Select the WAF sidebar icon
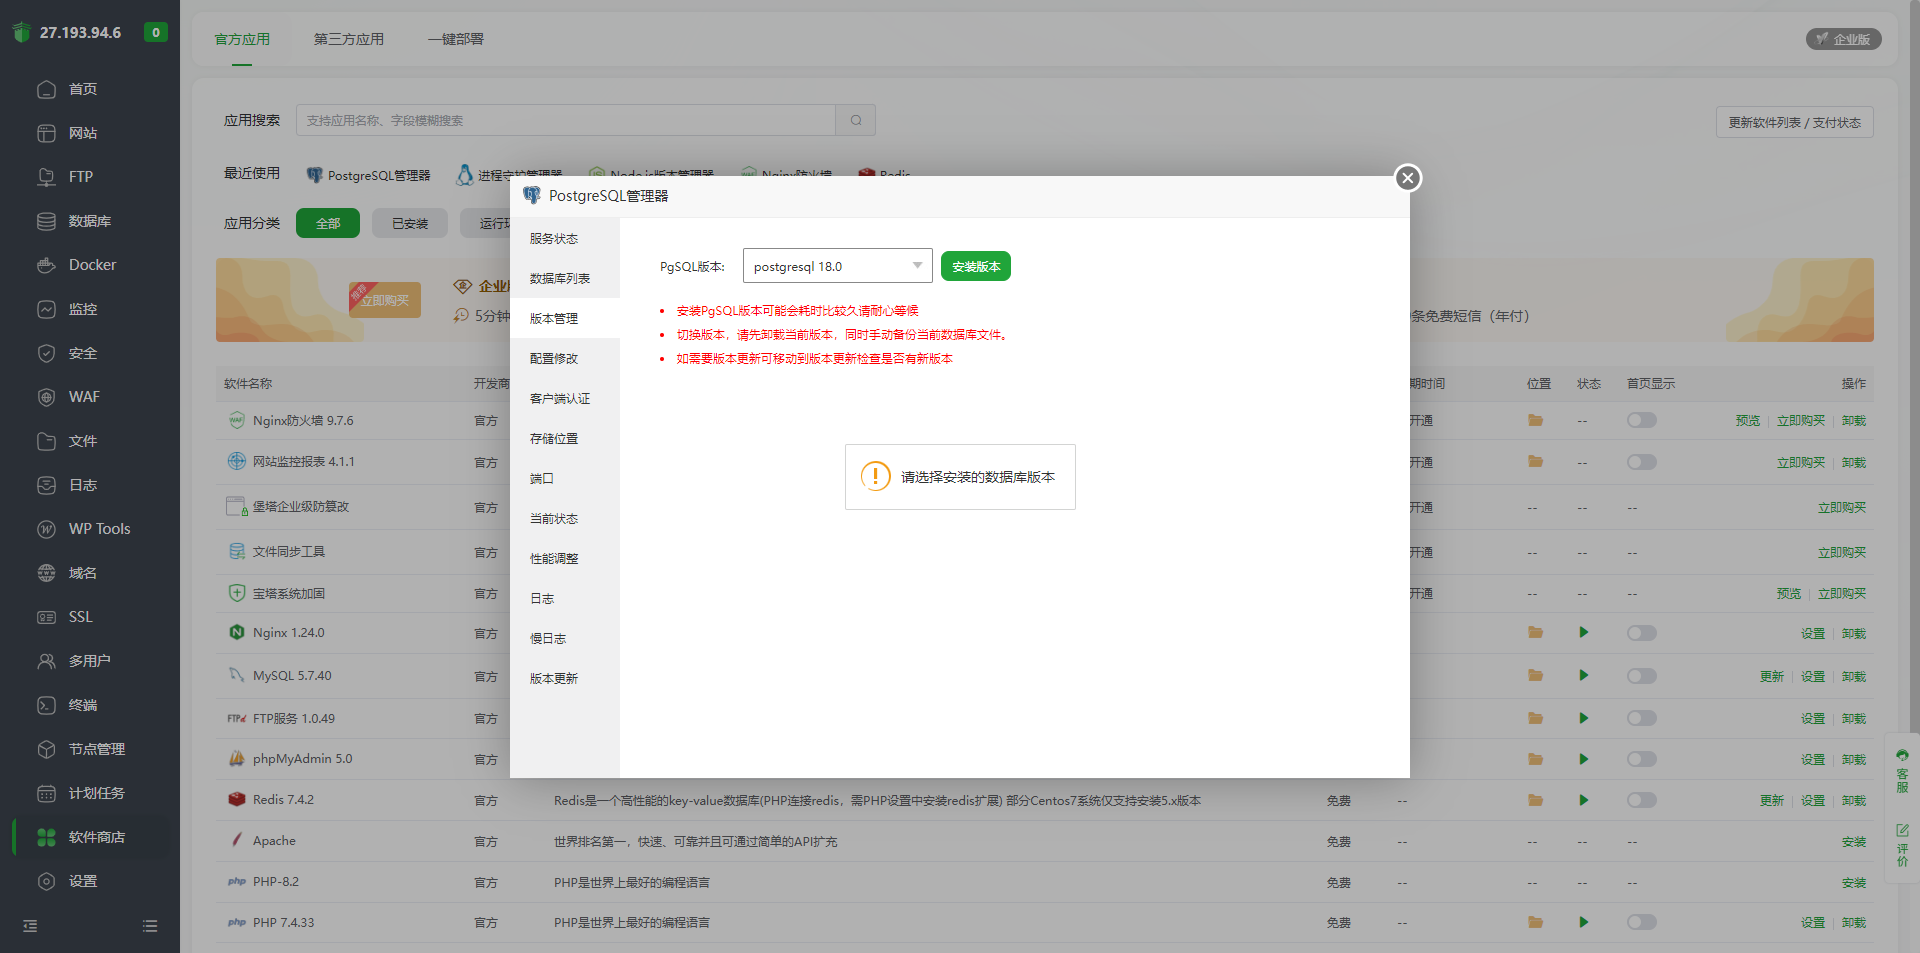The image size is (1920, 953). coord(47,396)
